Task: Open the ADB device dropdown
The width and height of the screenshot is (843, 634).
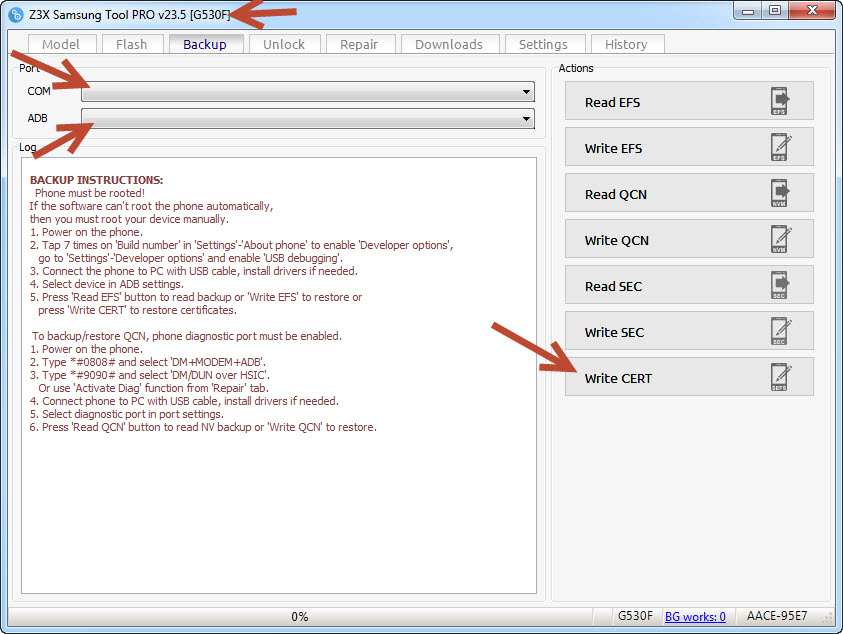Action: (x=308, y=118)
